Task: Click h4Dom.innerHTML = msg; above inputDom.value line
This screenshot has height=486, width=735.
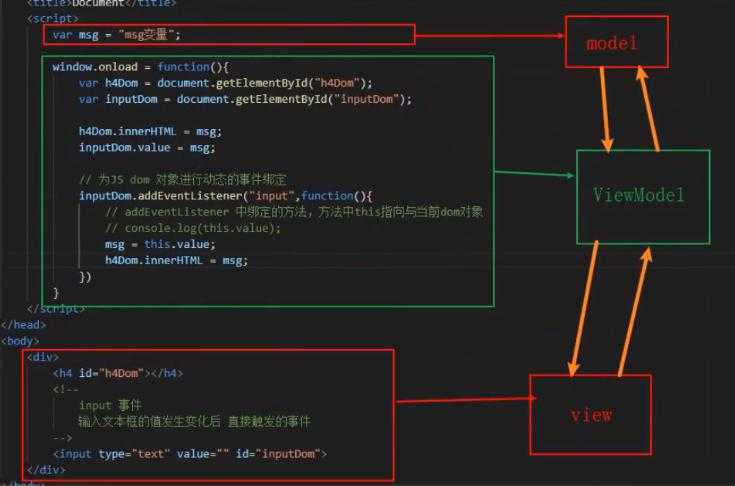Action: (x=150, y=131)
